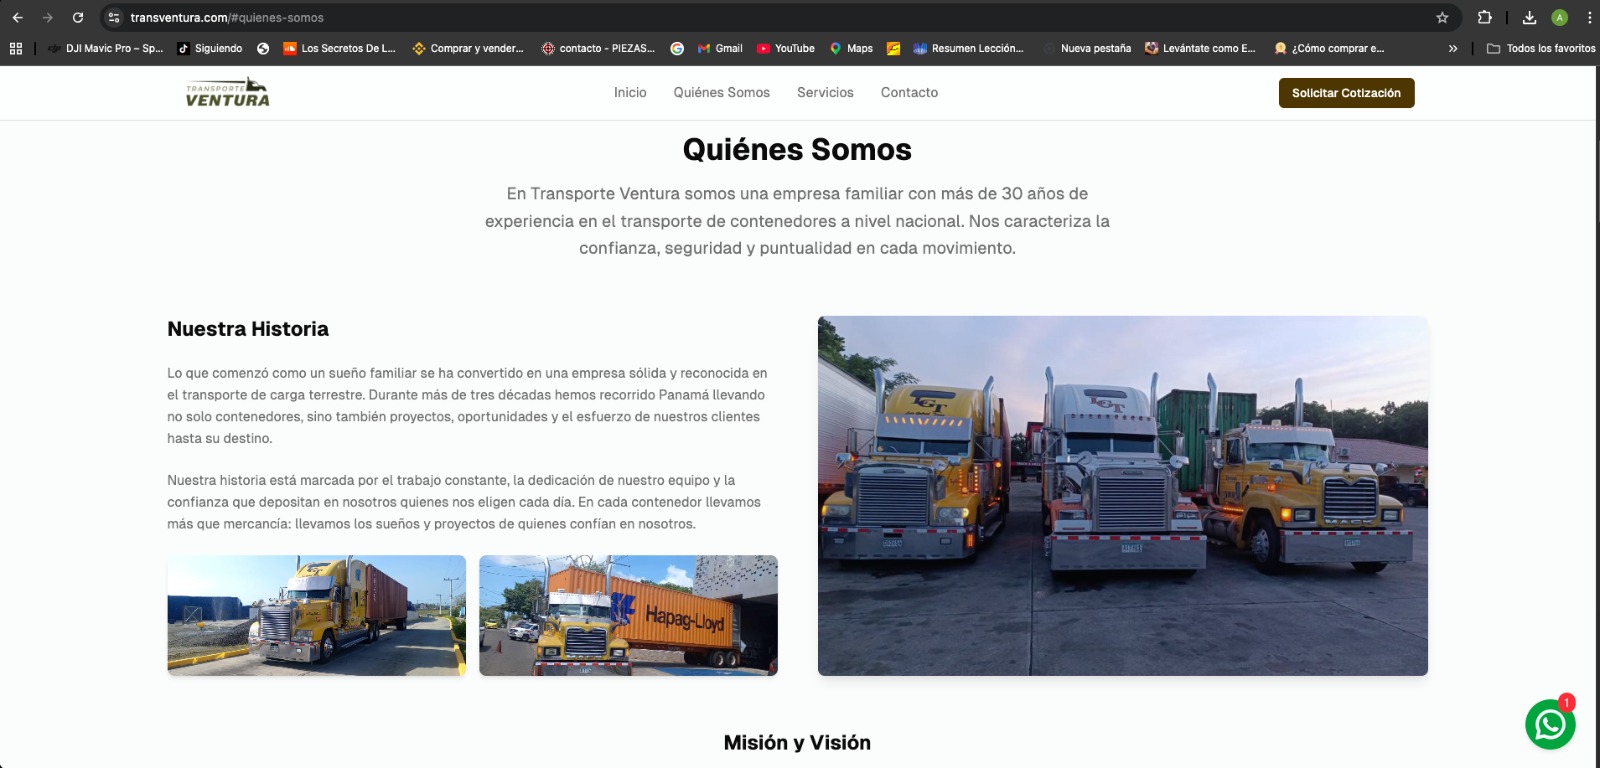Click the Transporte Ventura logo
Screen dimensions: 1600x768
[x=228, y=93]
